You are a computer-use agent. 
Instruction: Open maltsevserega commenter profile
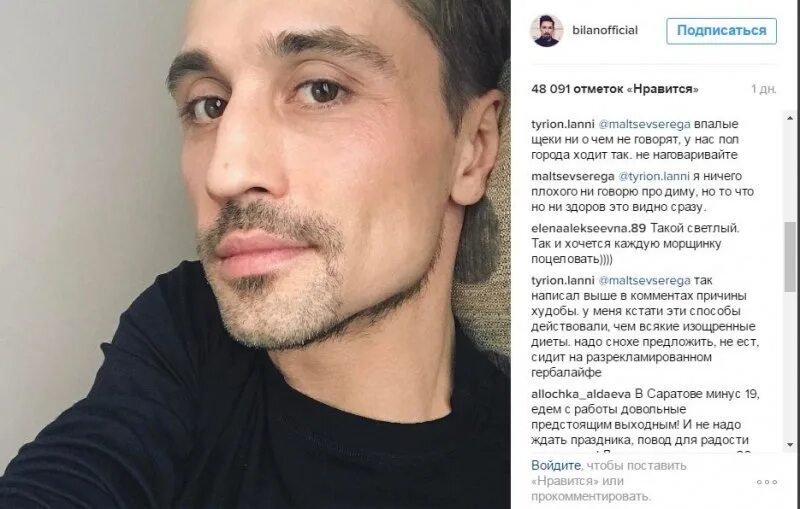[x=572, y=176]
